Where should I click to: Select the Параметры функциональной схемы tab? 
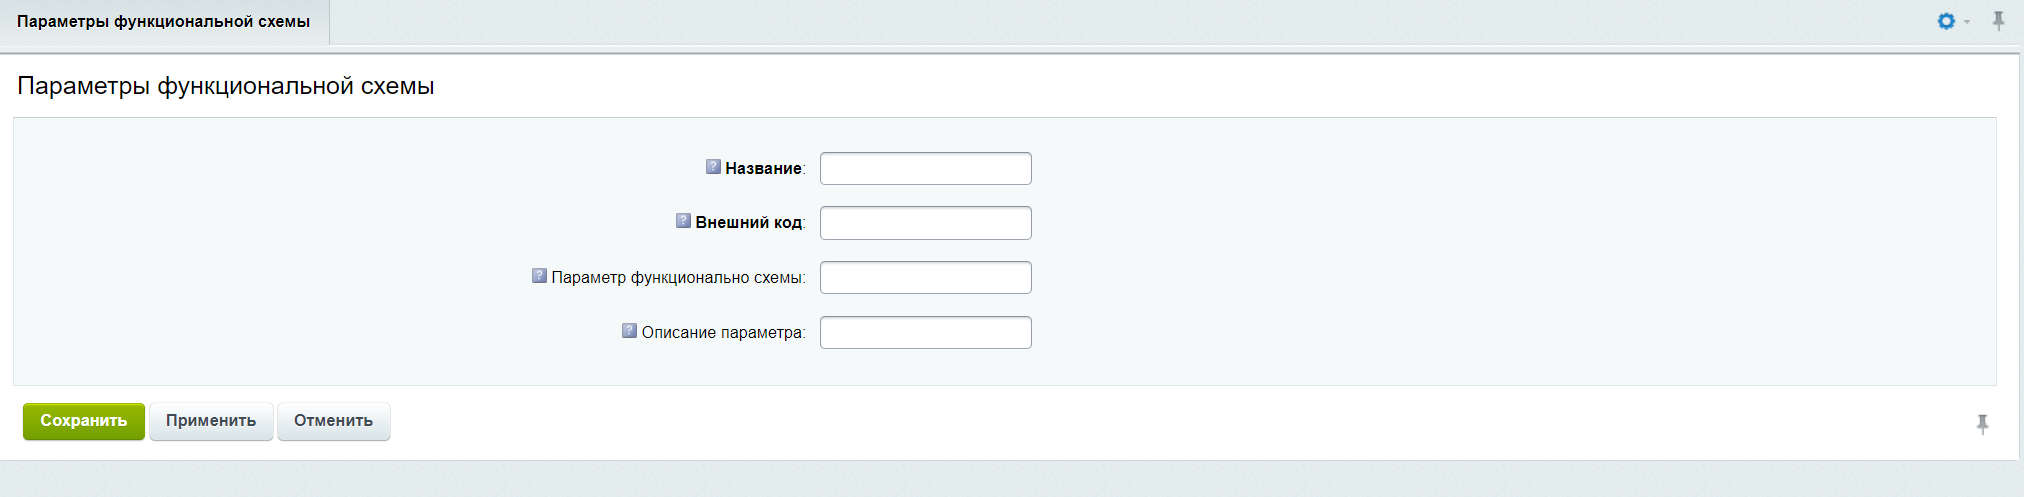(164, 22)
